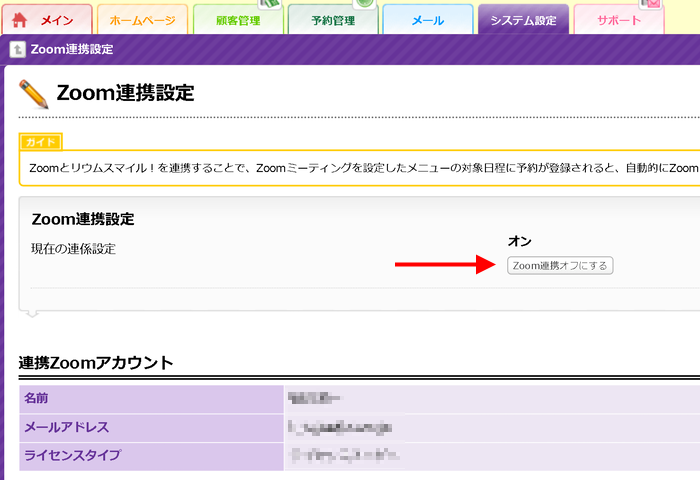Open the メイン tab
The height and width of the screenshot is (480, 700).
(47, 20)
